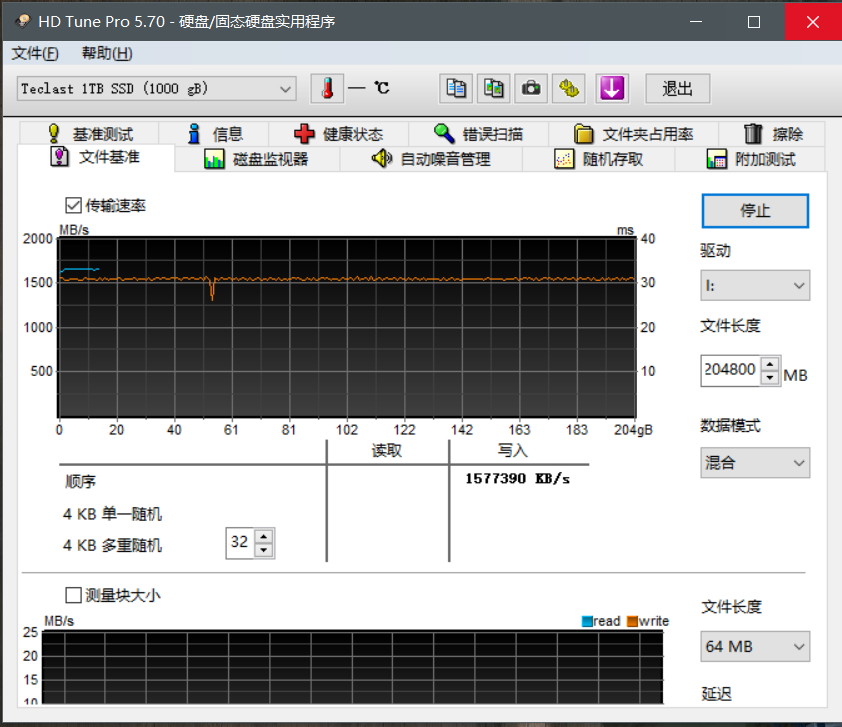This screenshot has height=727, width=842.
Task: Click the info icon on 信息 tab
Action: (194, 134)
